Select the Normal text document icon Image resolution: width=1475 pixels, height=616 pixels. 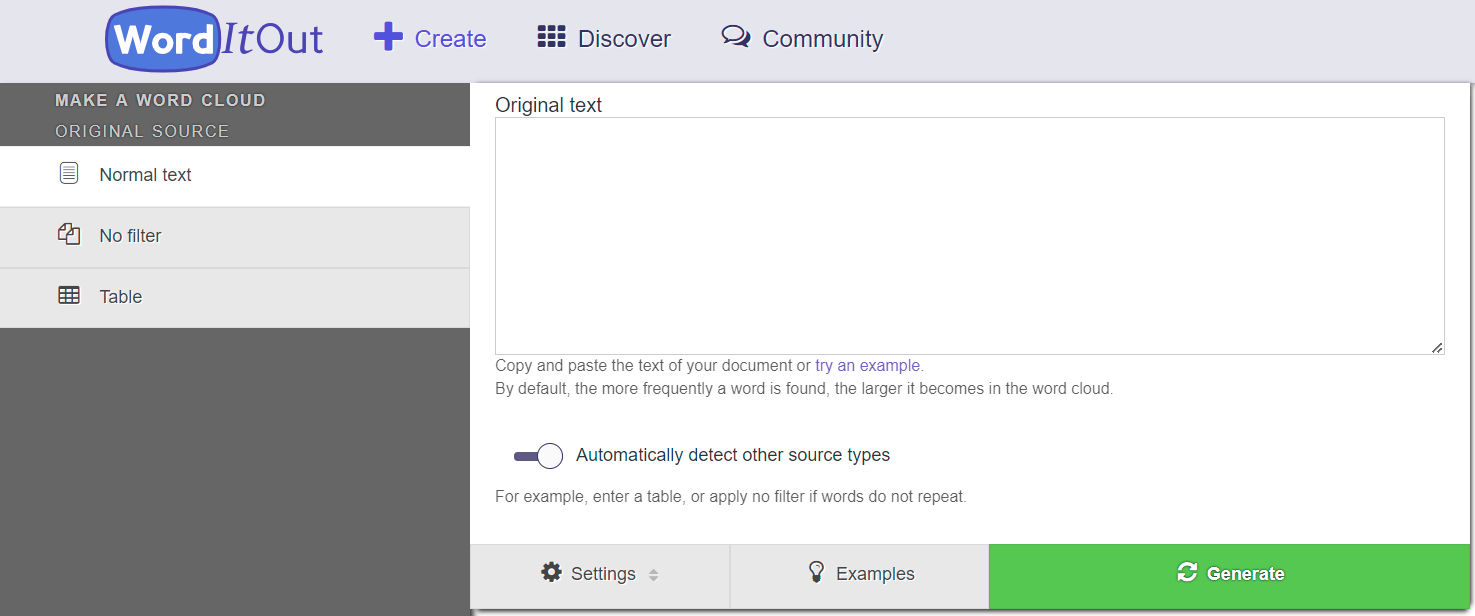click(68, 173)
